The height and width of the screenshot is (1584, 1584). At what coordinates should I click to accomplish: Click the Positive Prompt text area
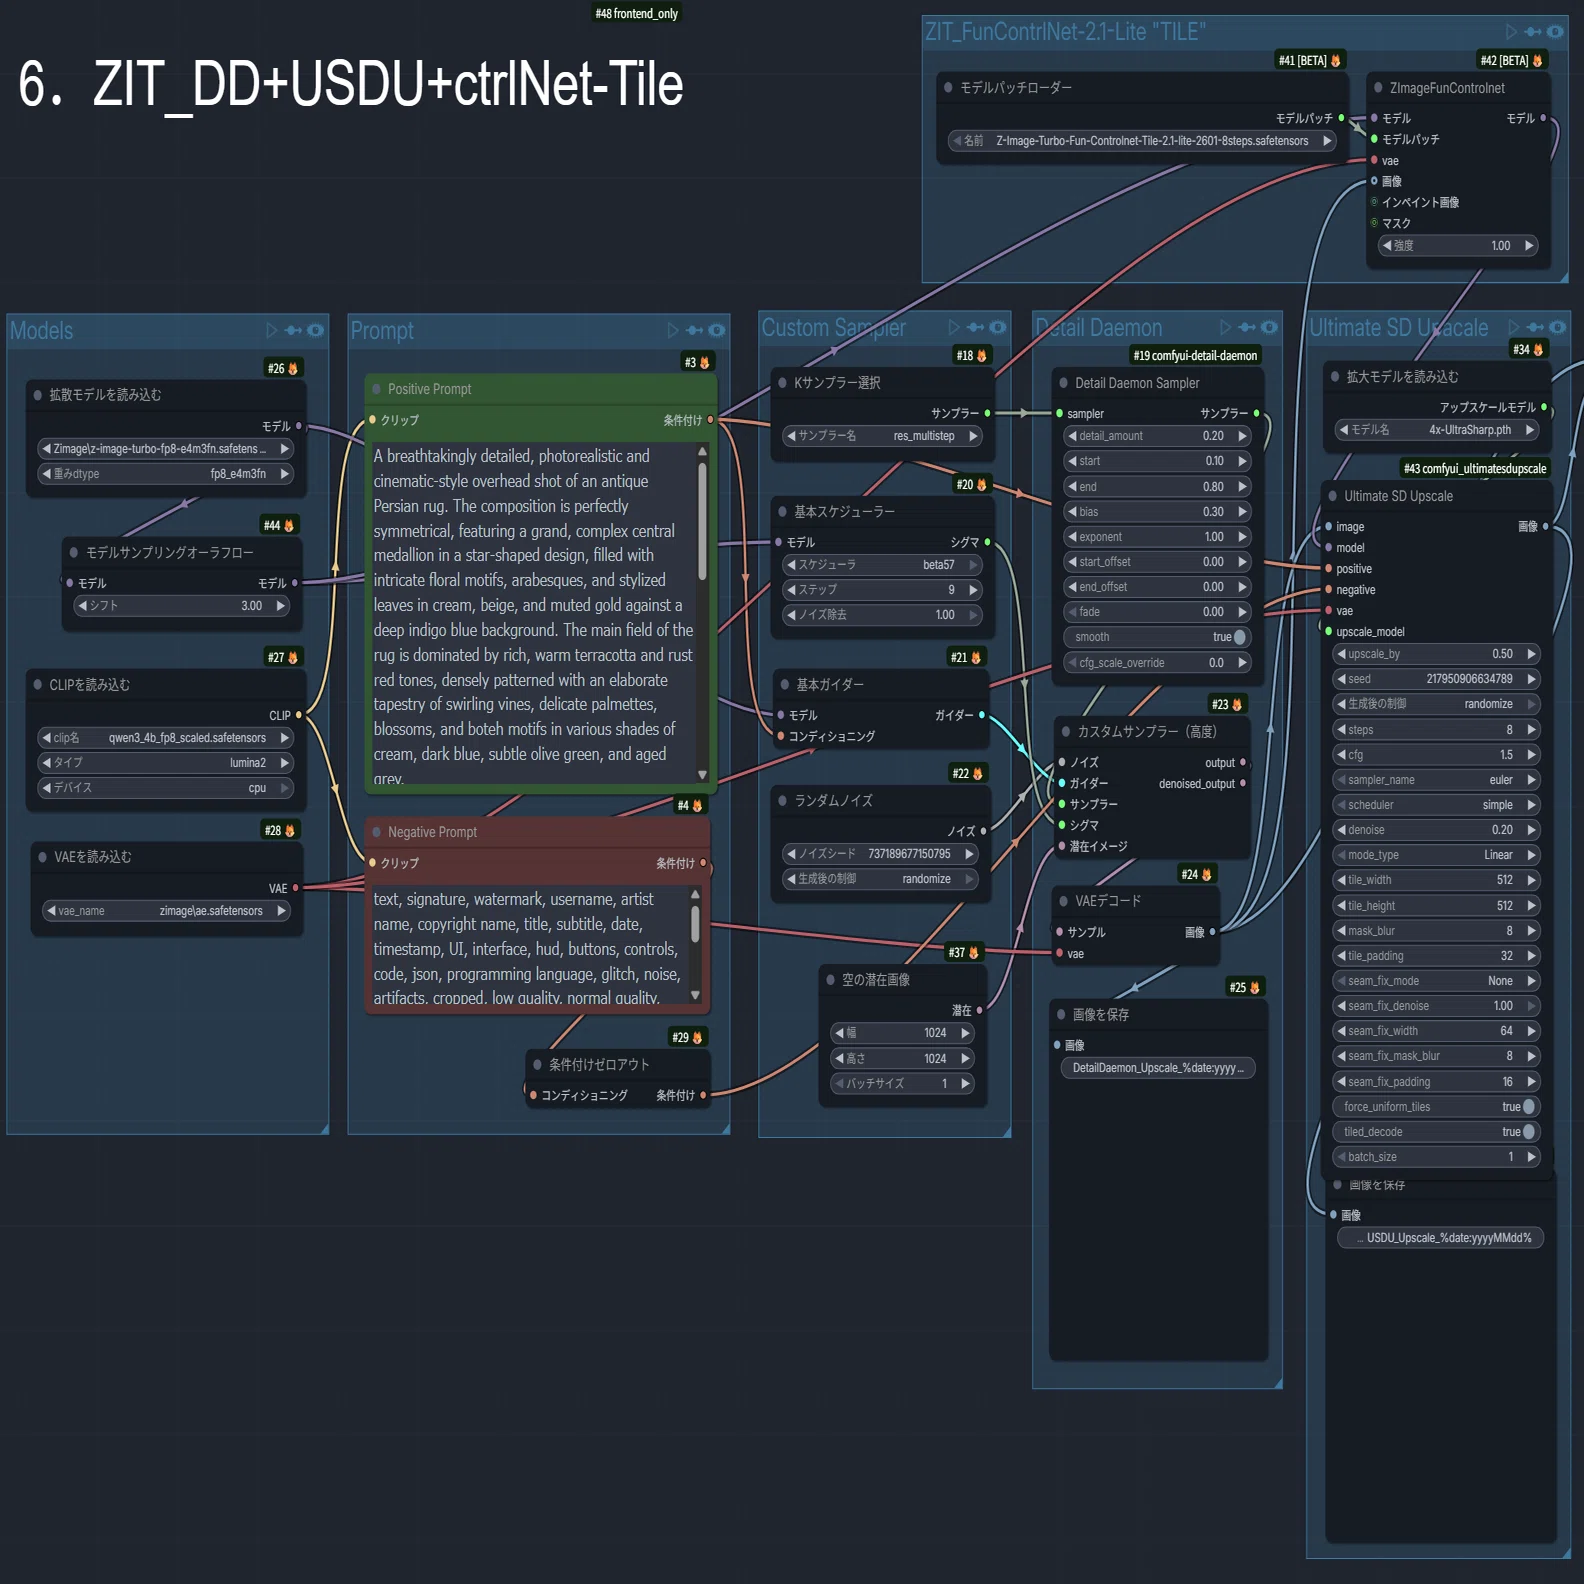click(x=533, y=614)
